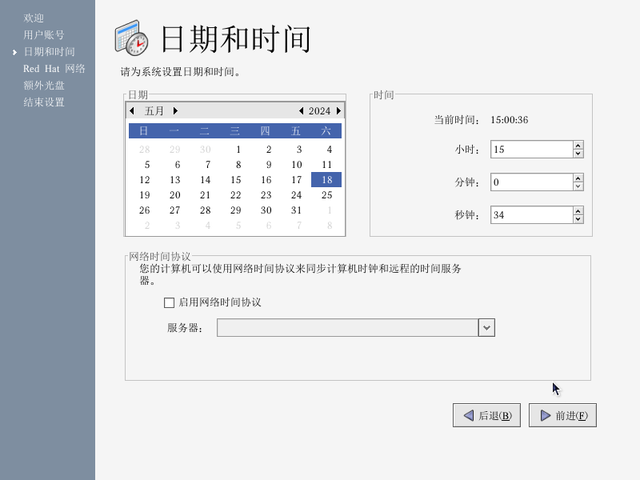Click the previous month arrow beside 五月
The height and width of the screenshot is (480, 640).
[x=132, y=111]
